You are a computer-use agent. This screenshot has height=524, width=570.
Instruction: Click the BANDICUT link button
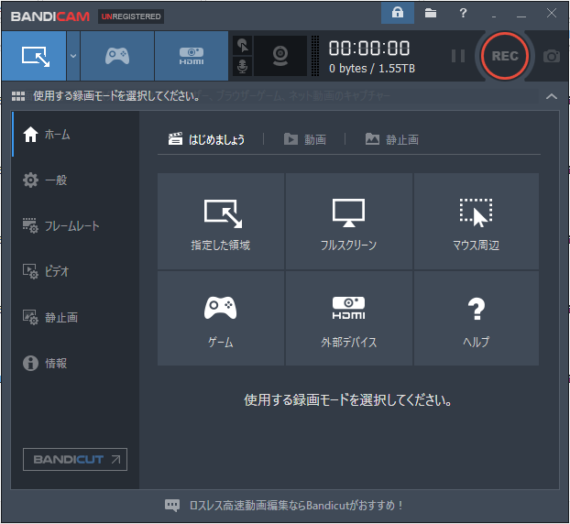click(75, 460)
